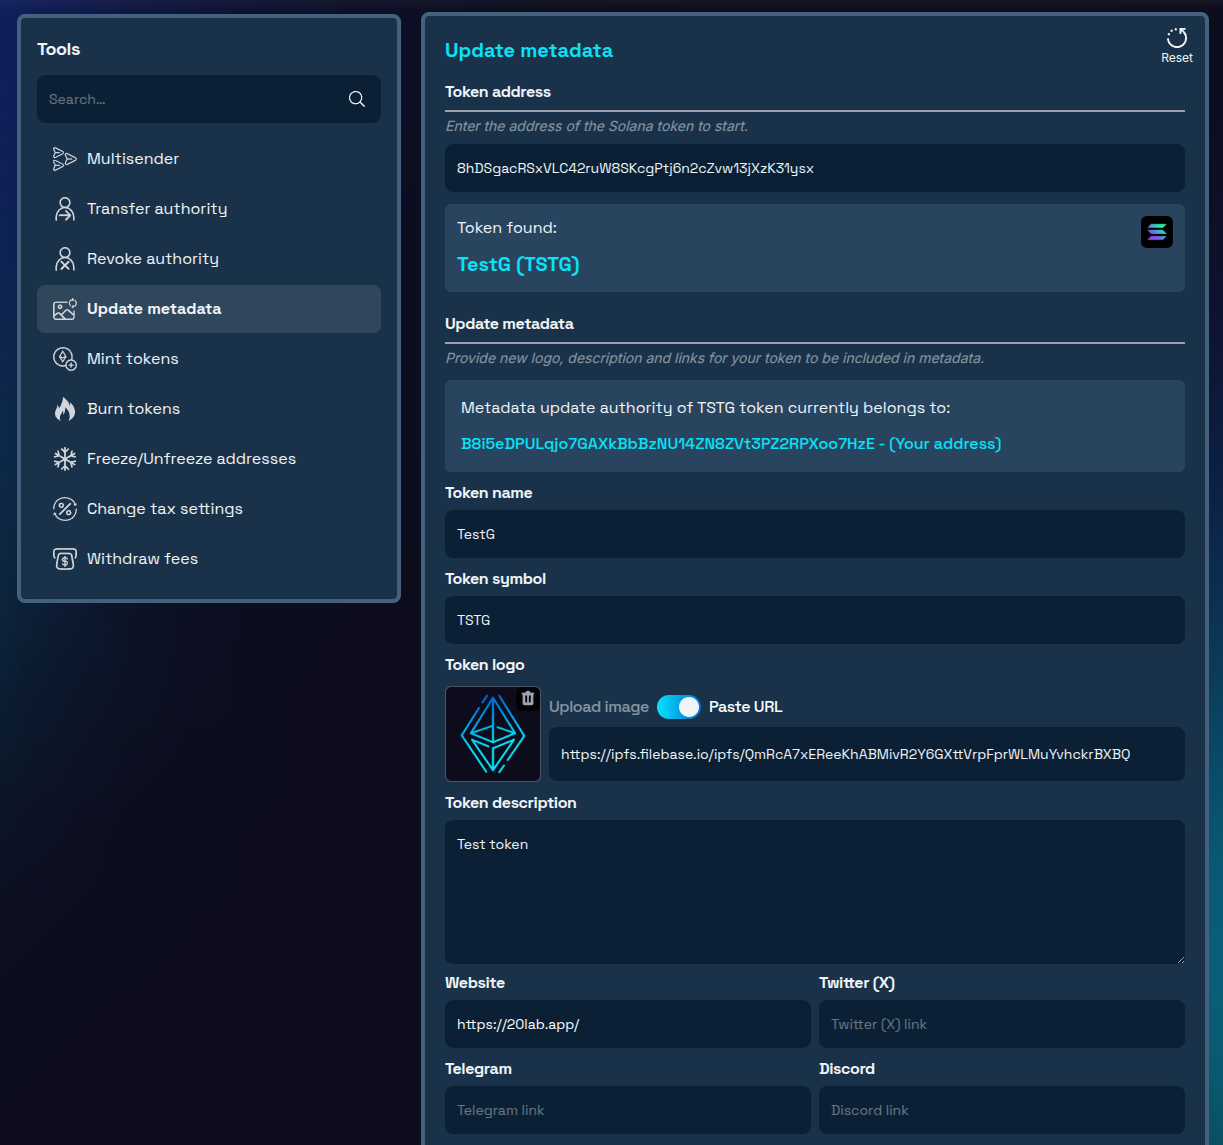Viewport: 1223px width, 1145px height.
Task: Click the Website field with 20lab.app
Action: tap(628, 1024)
